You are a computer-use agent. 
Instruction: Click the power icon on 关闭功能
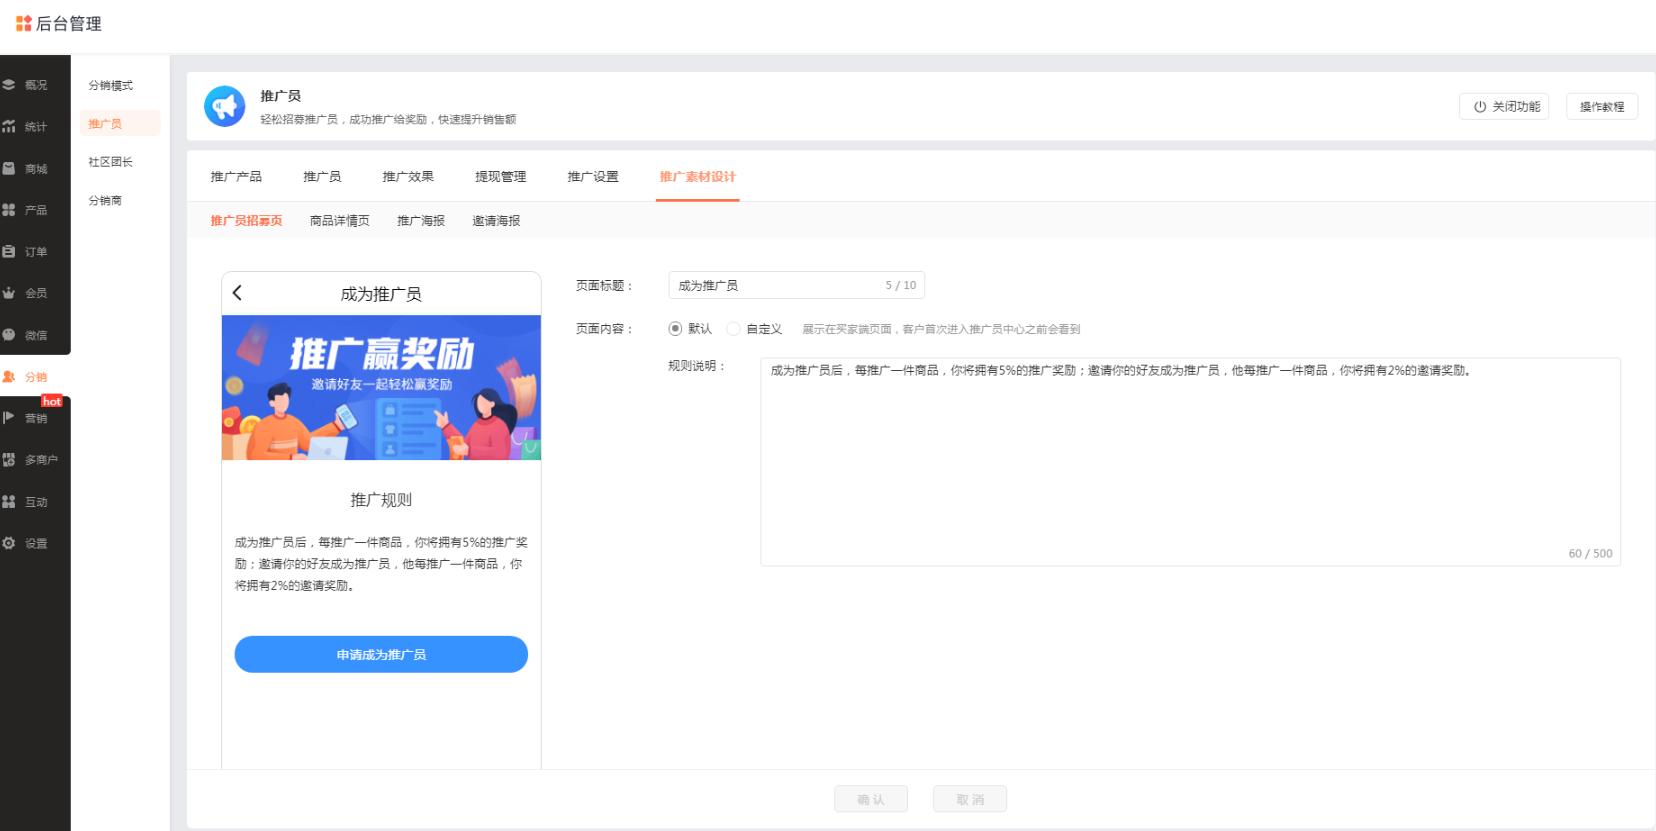coord(1480,107)
